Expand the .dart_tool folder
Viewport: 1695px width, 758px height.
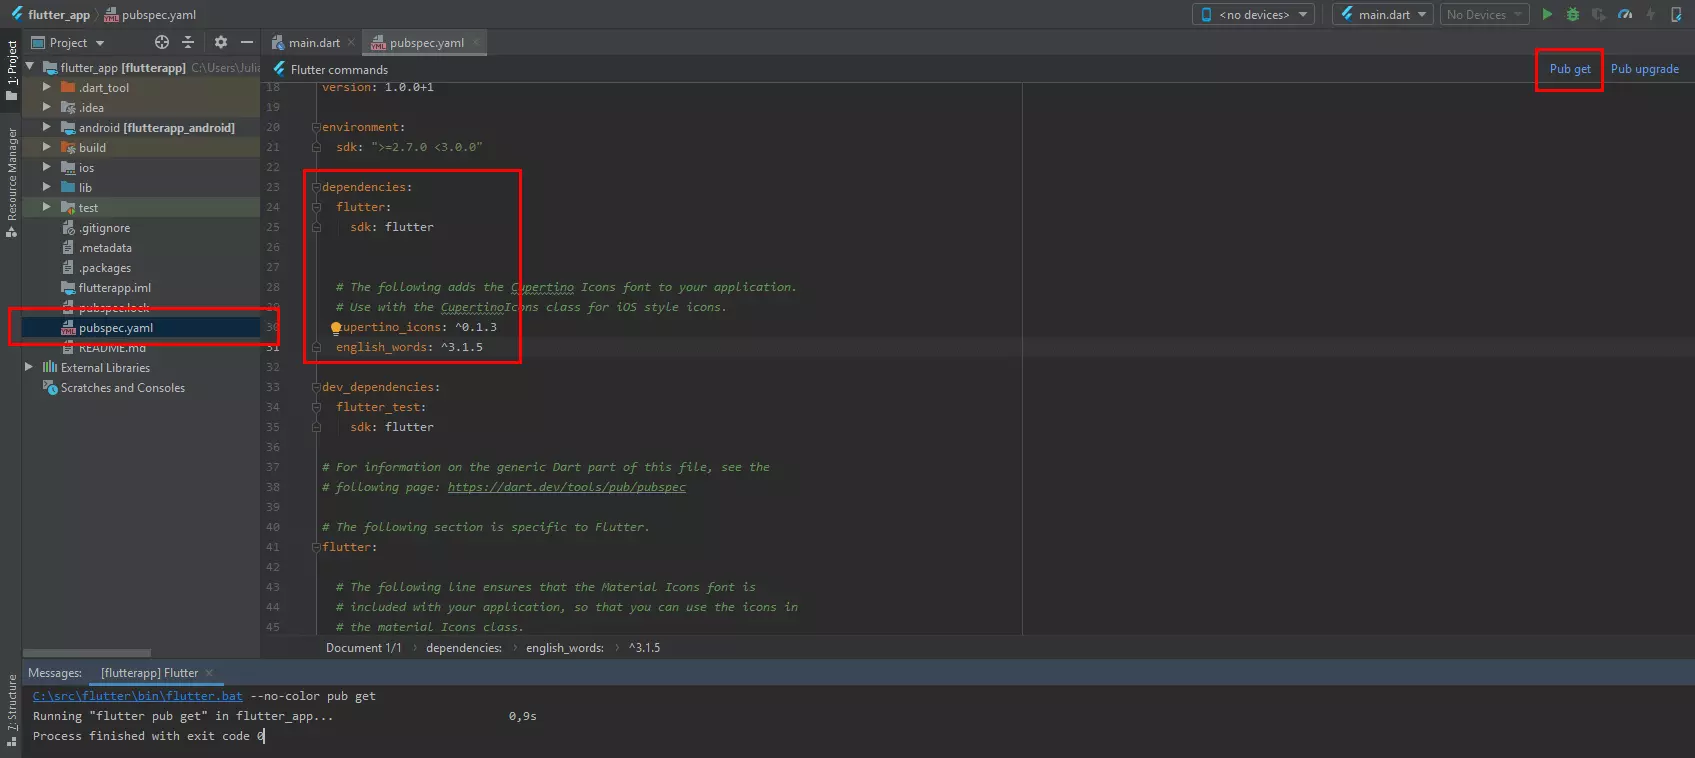(47, 87)
